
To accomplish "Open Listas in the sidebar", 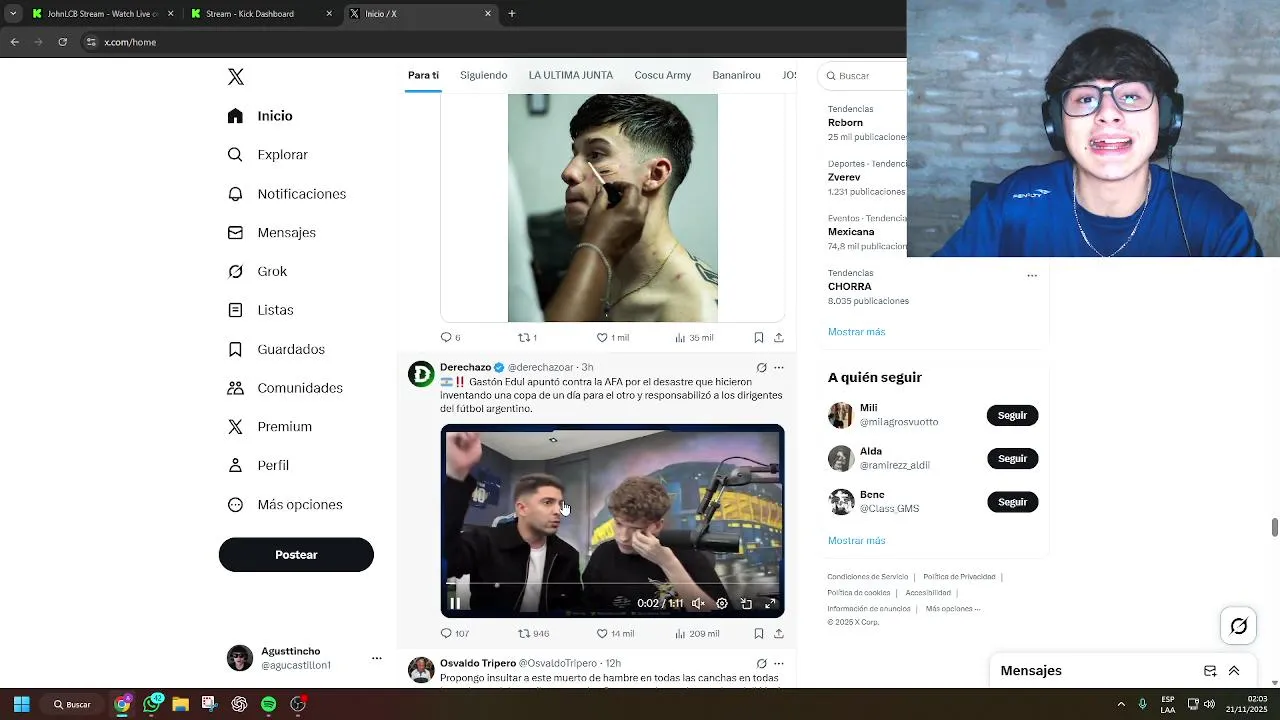I will pyautogui.click(x=260, y=310).
